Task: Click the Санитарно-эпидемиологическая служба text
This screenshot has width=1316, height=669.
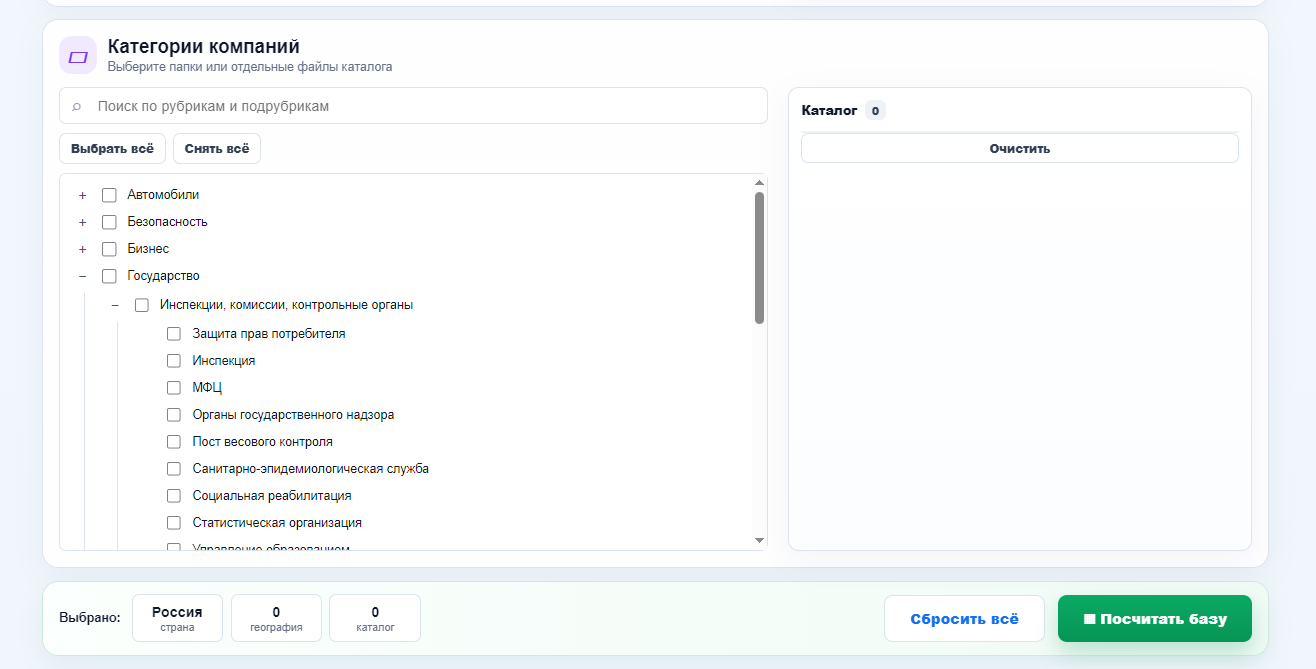Action: (x=311, y=469)
